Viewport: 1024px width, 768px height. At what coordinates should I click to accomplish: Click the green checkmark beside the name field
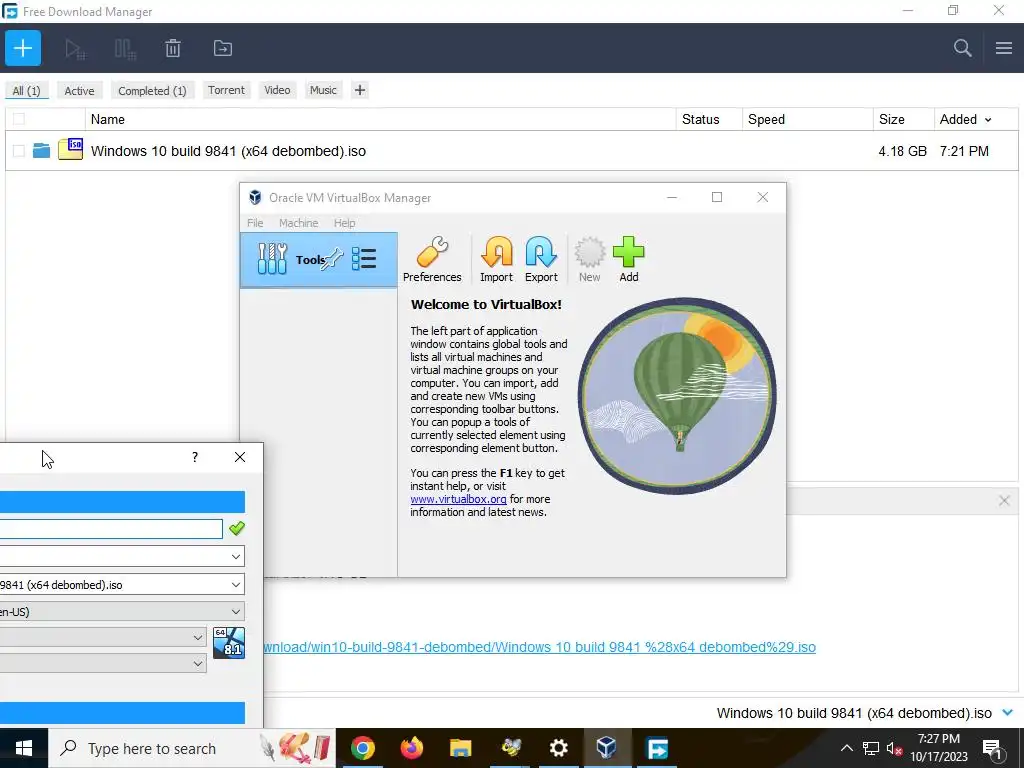237,528
